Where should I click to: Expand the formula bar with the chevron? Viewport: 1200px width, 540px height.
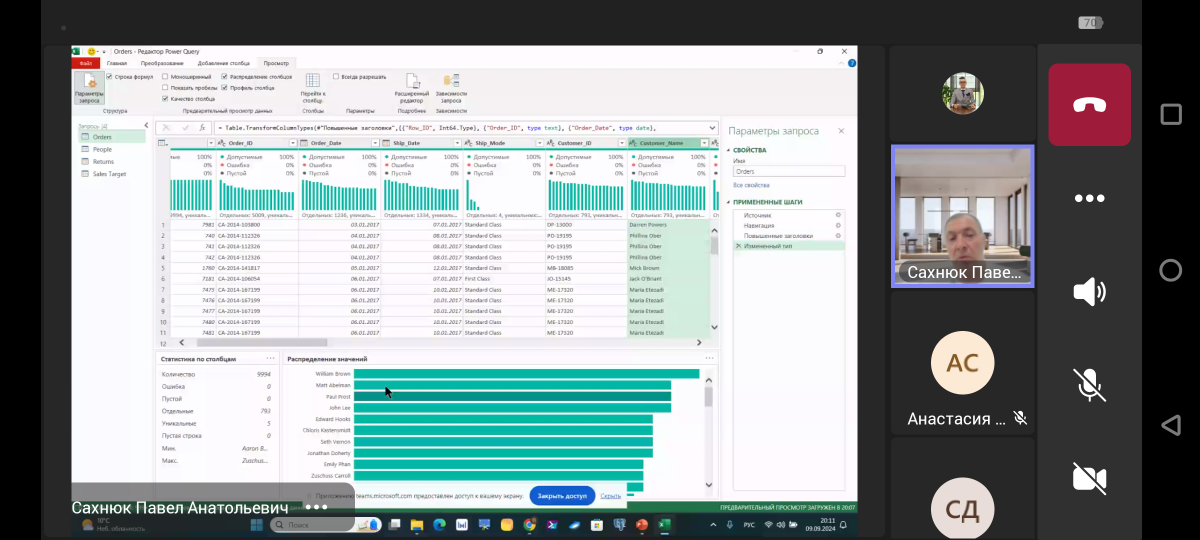(711, 128)
